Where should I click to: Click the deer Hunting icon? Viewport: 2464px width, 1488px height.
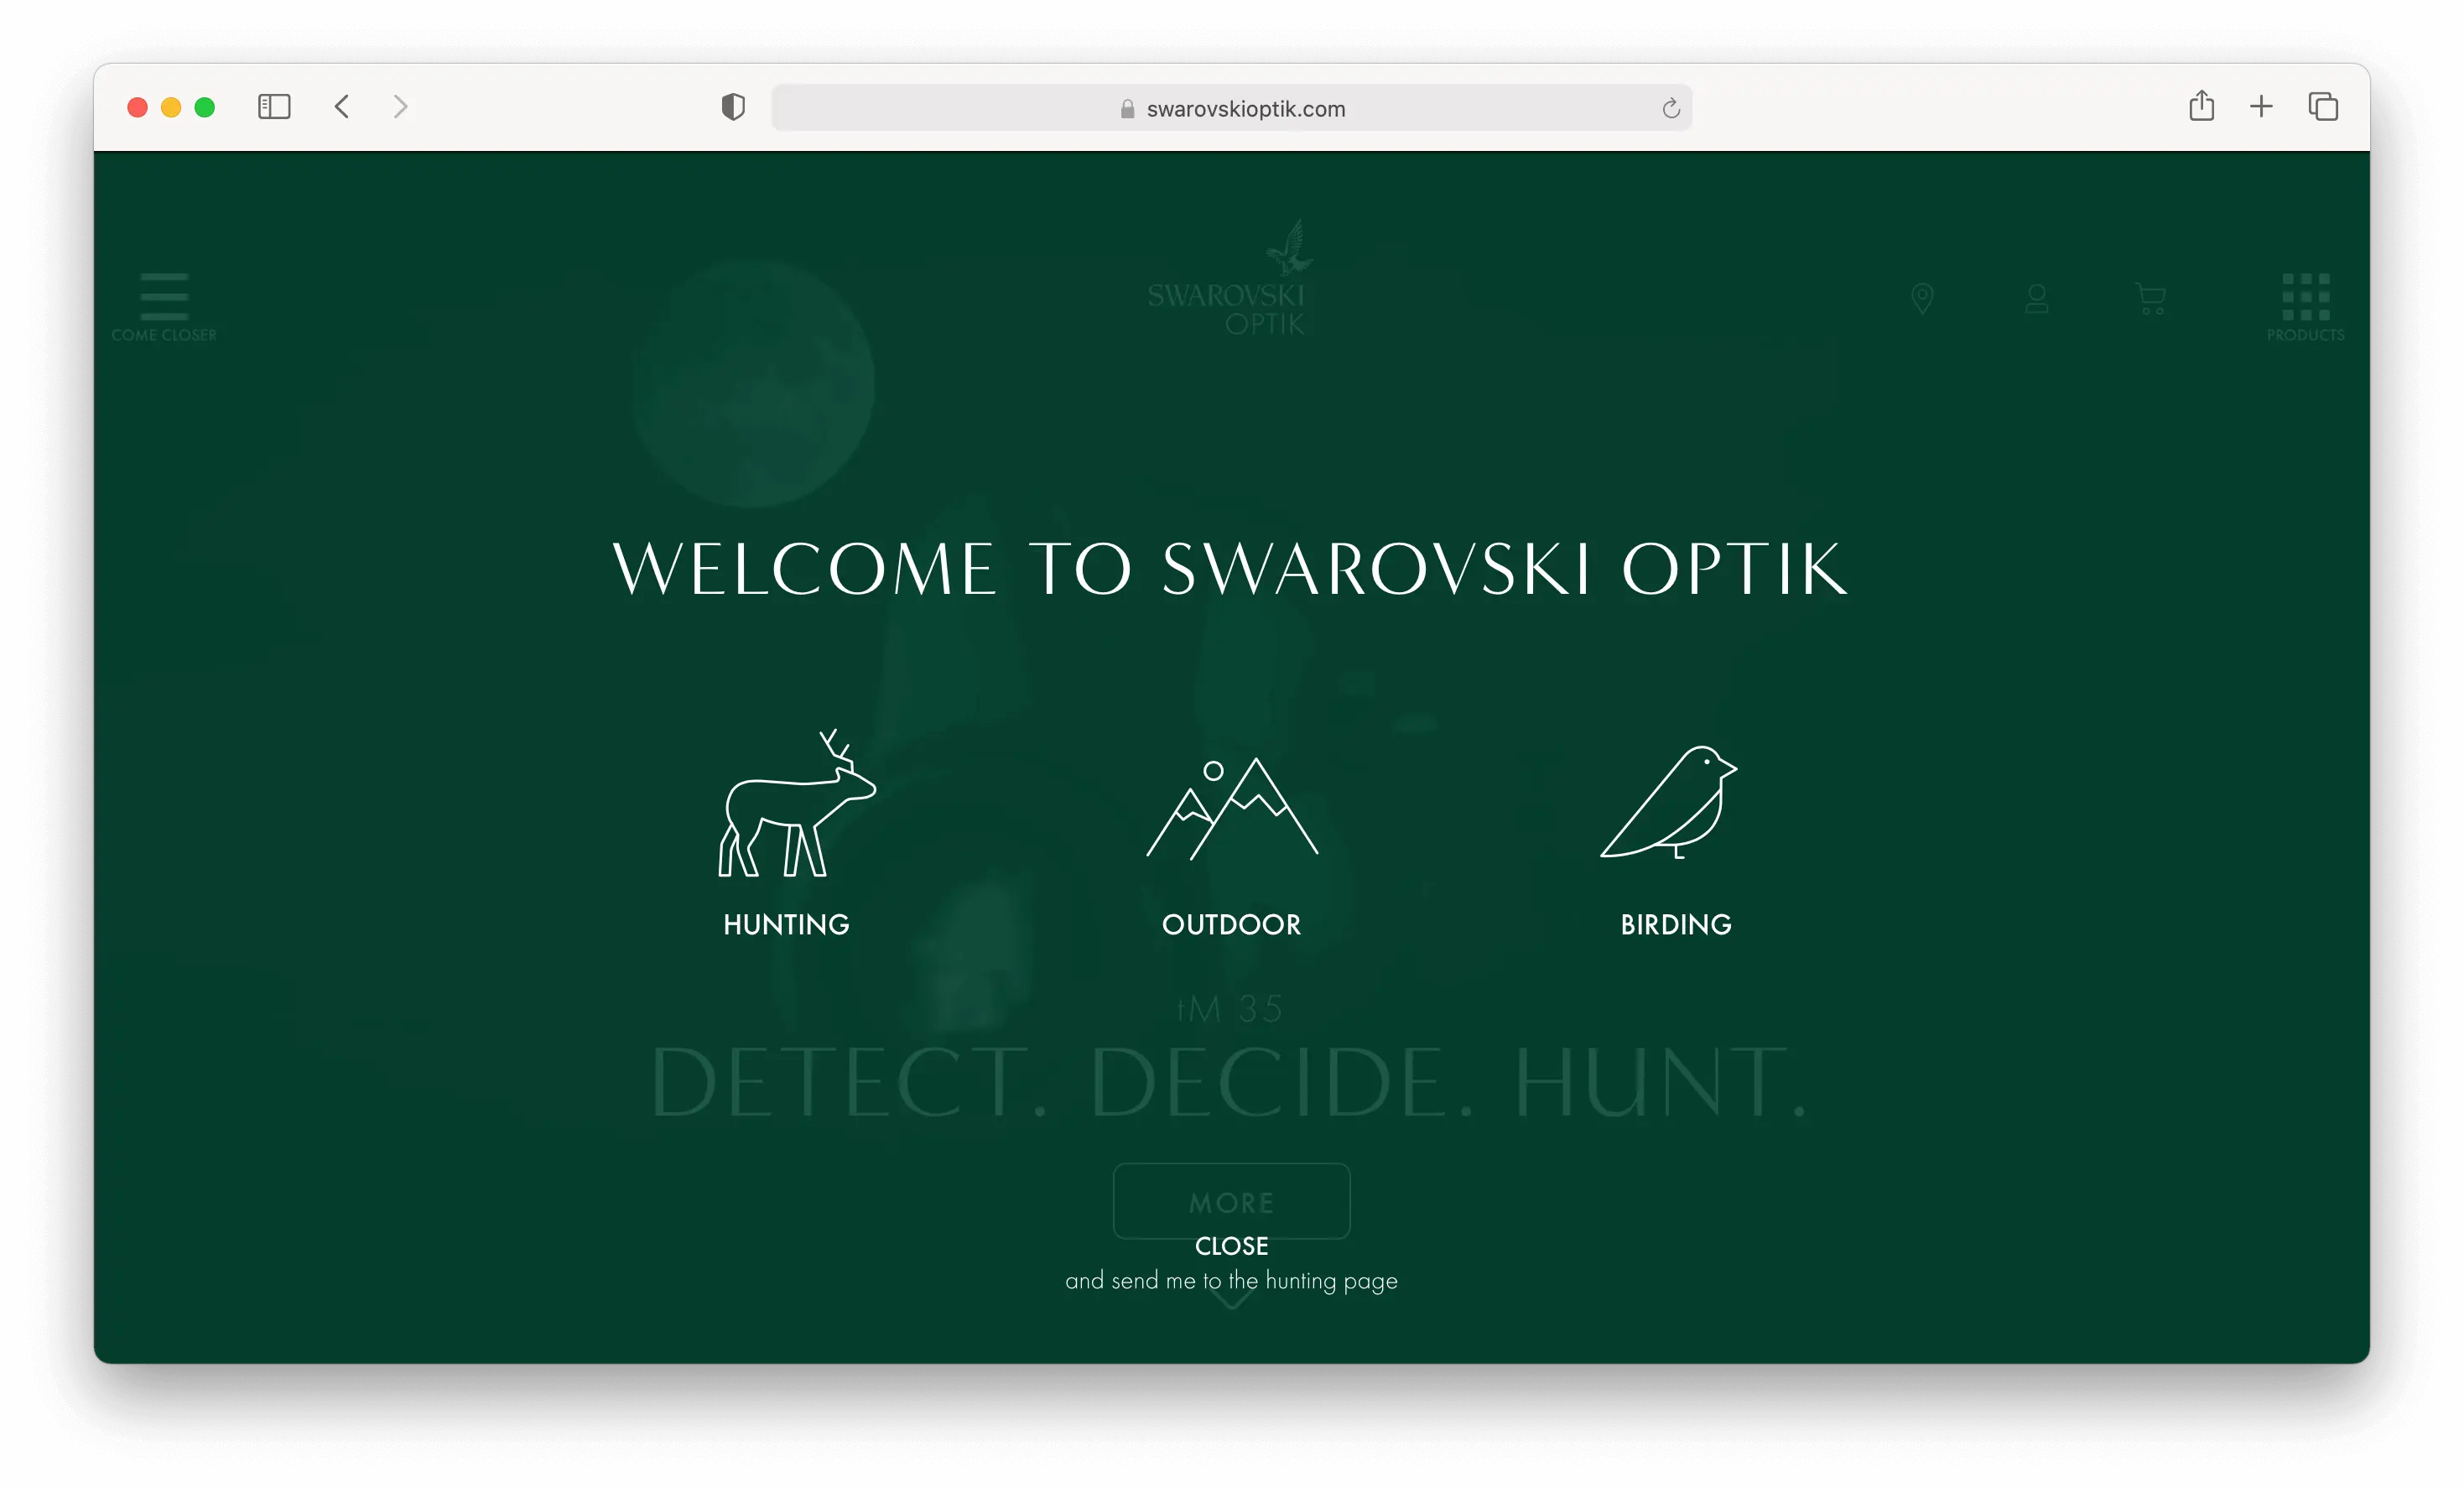[x=796, y=805]
